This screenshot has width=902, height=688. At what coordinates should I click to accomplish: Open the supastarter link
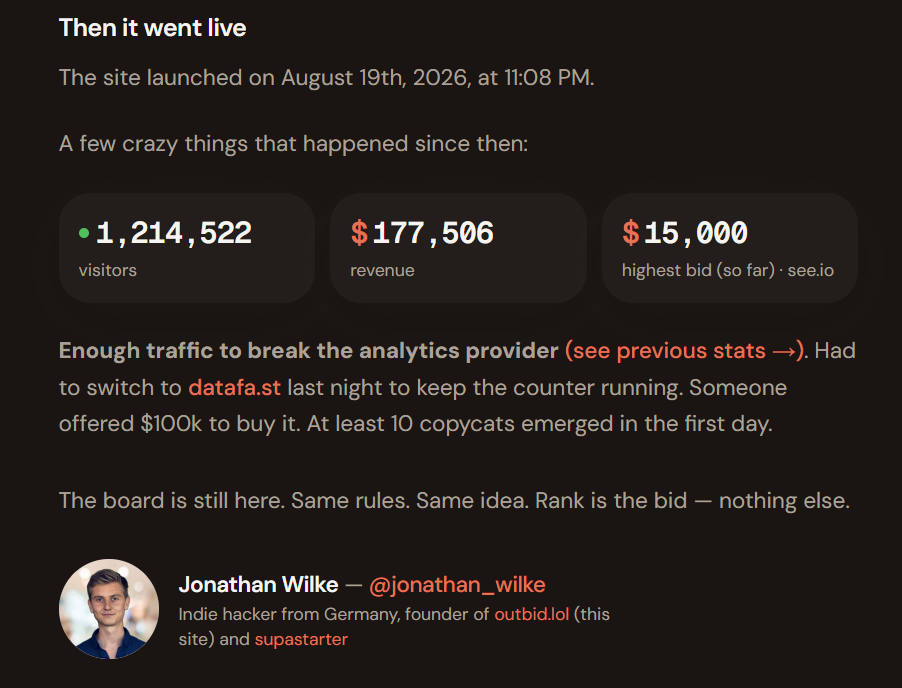pos(301,639)
